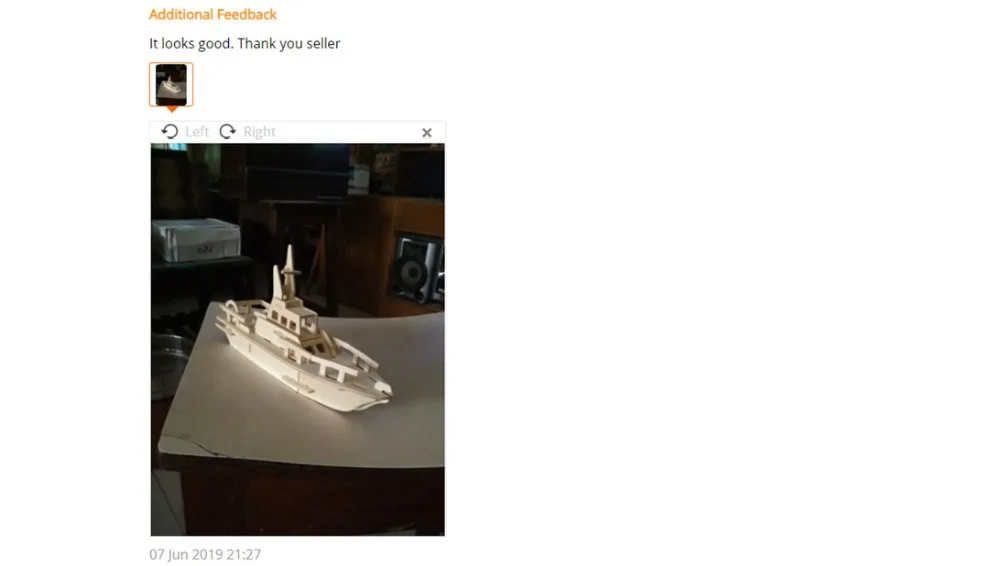Click the rotate left counterclockwise arrow icon
This screenshot has width=1000, height=566.
coord(170,131)
